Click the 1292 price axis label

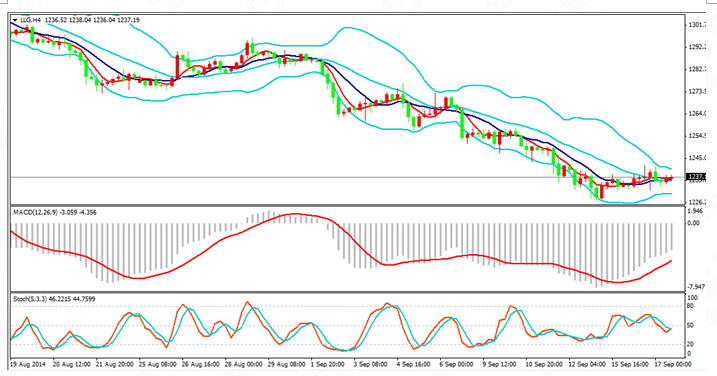point(697,47)
